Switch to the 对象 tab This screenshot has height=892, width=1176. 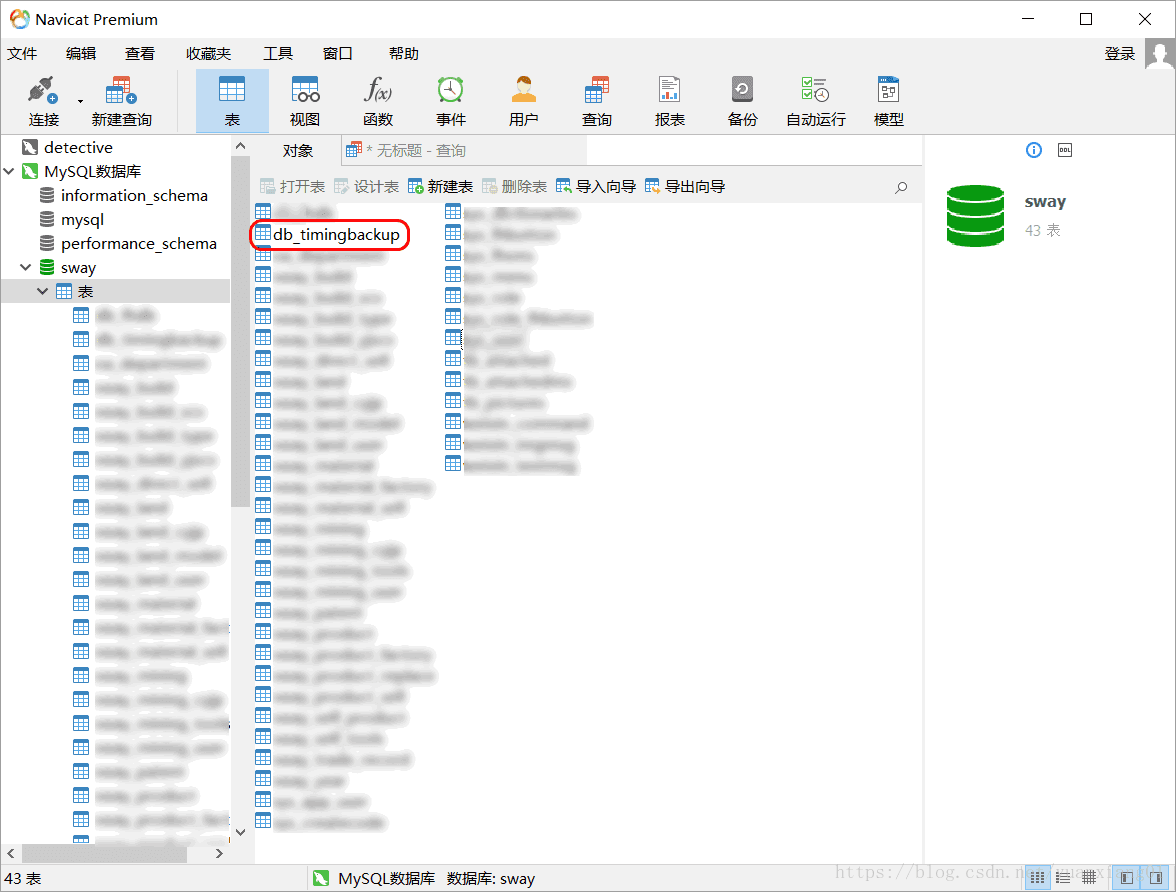tap(298, 151)
